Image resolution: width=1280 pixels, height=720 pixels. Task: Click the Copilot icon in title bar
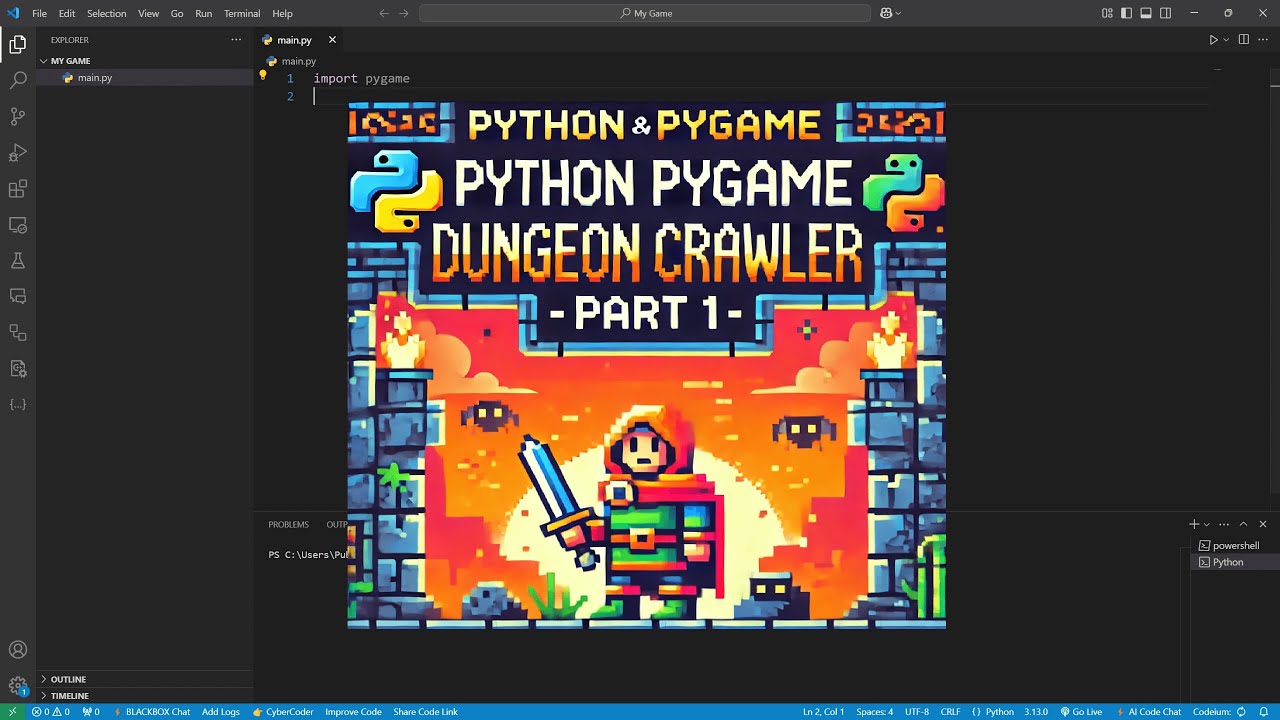[x=887, y=13]
